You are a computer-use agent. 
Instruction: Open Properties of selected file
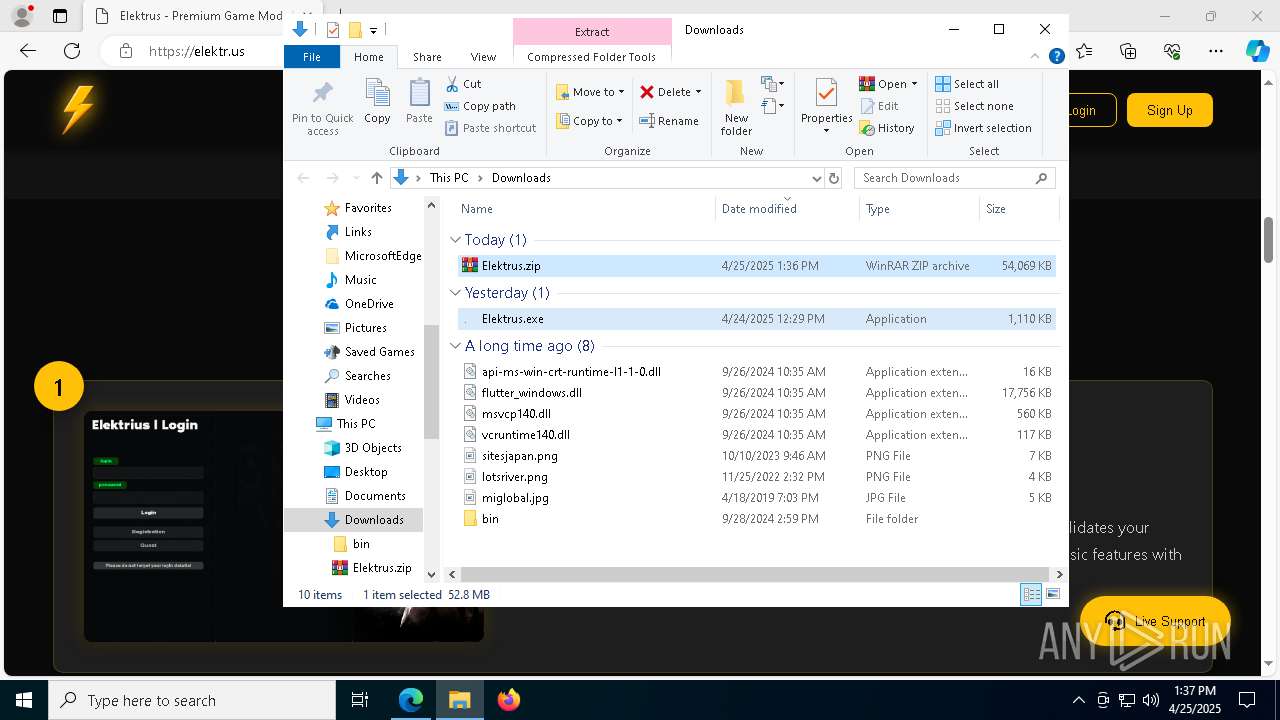pyautogui.click(x=826, y=105)
